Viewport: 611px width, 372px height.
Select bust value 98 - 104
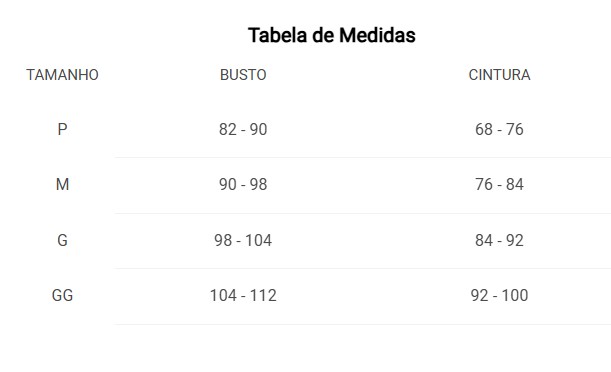pos(243,240)
